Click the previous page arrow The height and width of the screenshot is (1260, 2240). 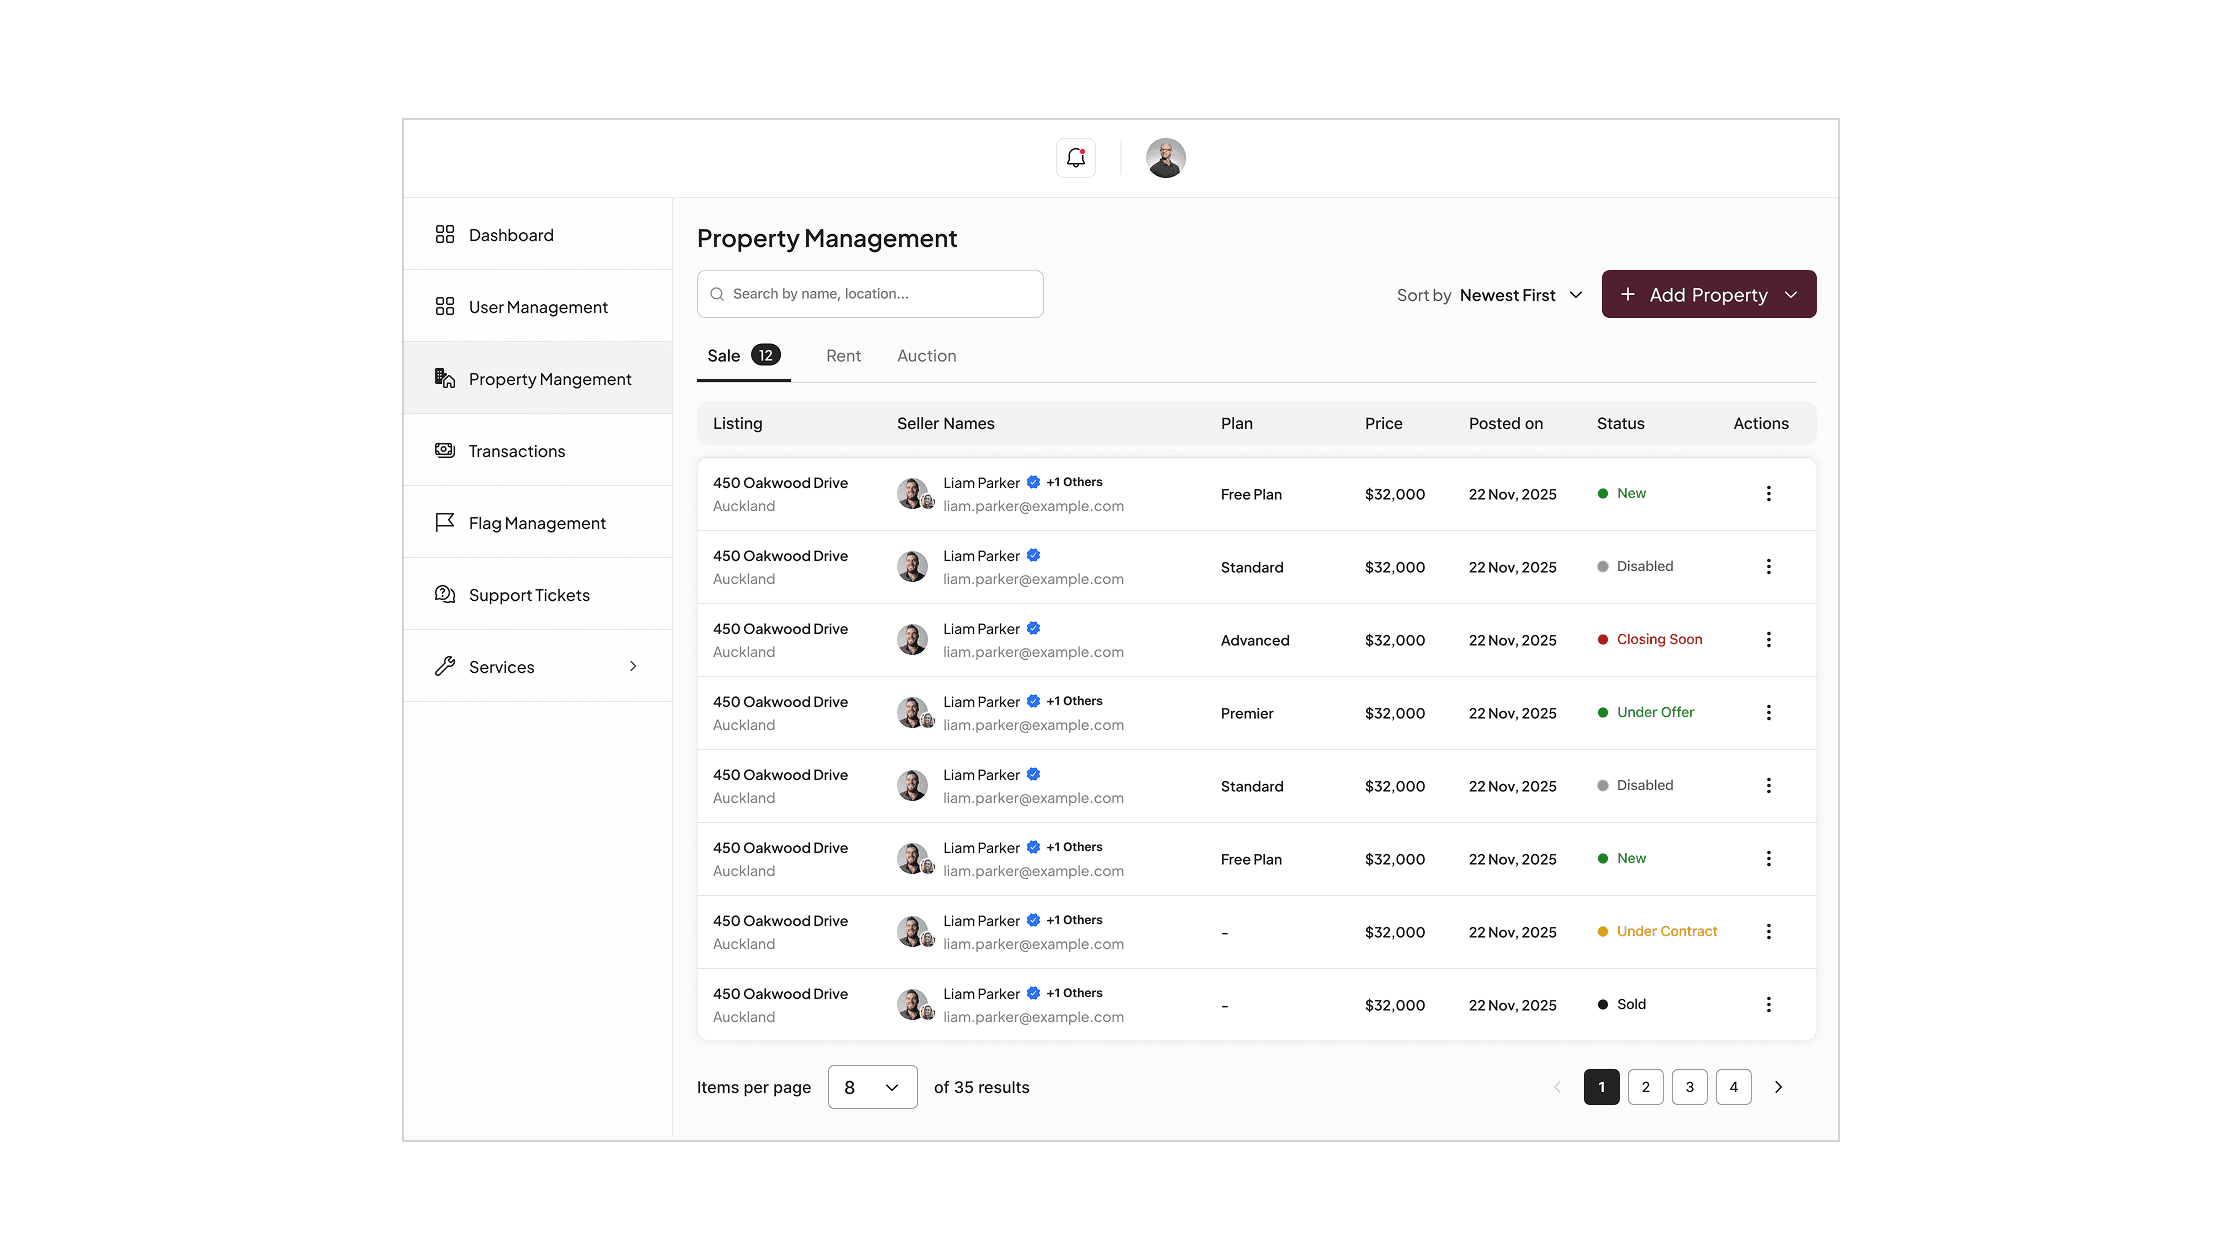[x=1557, y=1087]
